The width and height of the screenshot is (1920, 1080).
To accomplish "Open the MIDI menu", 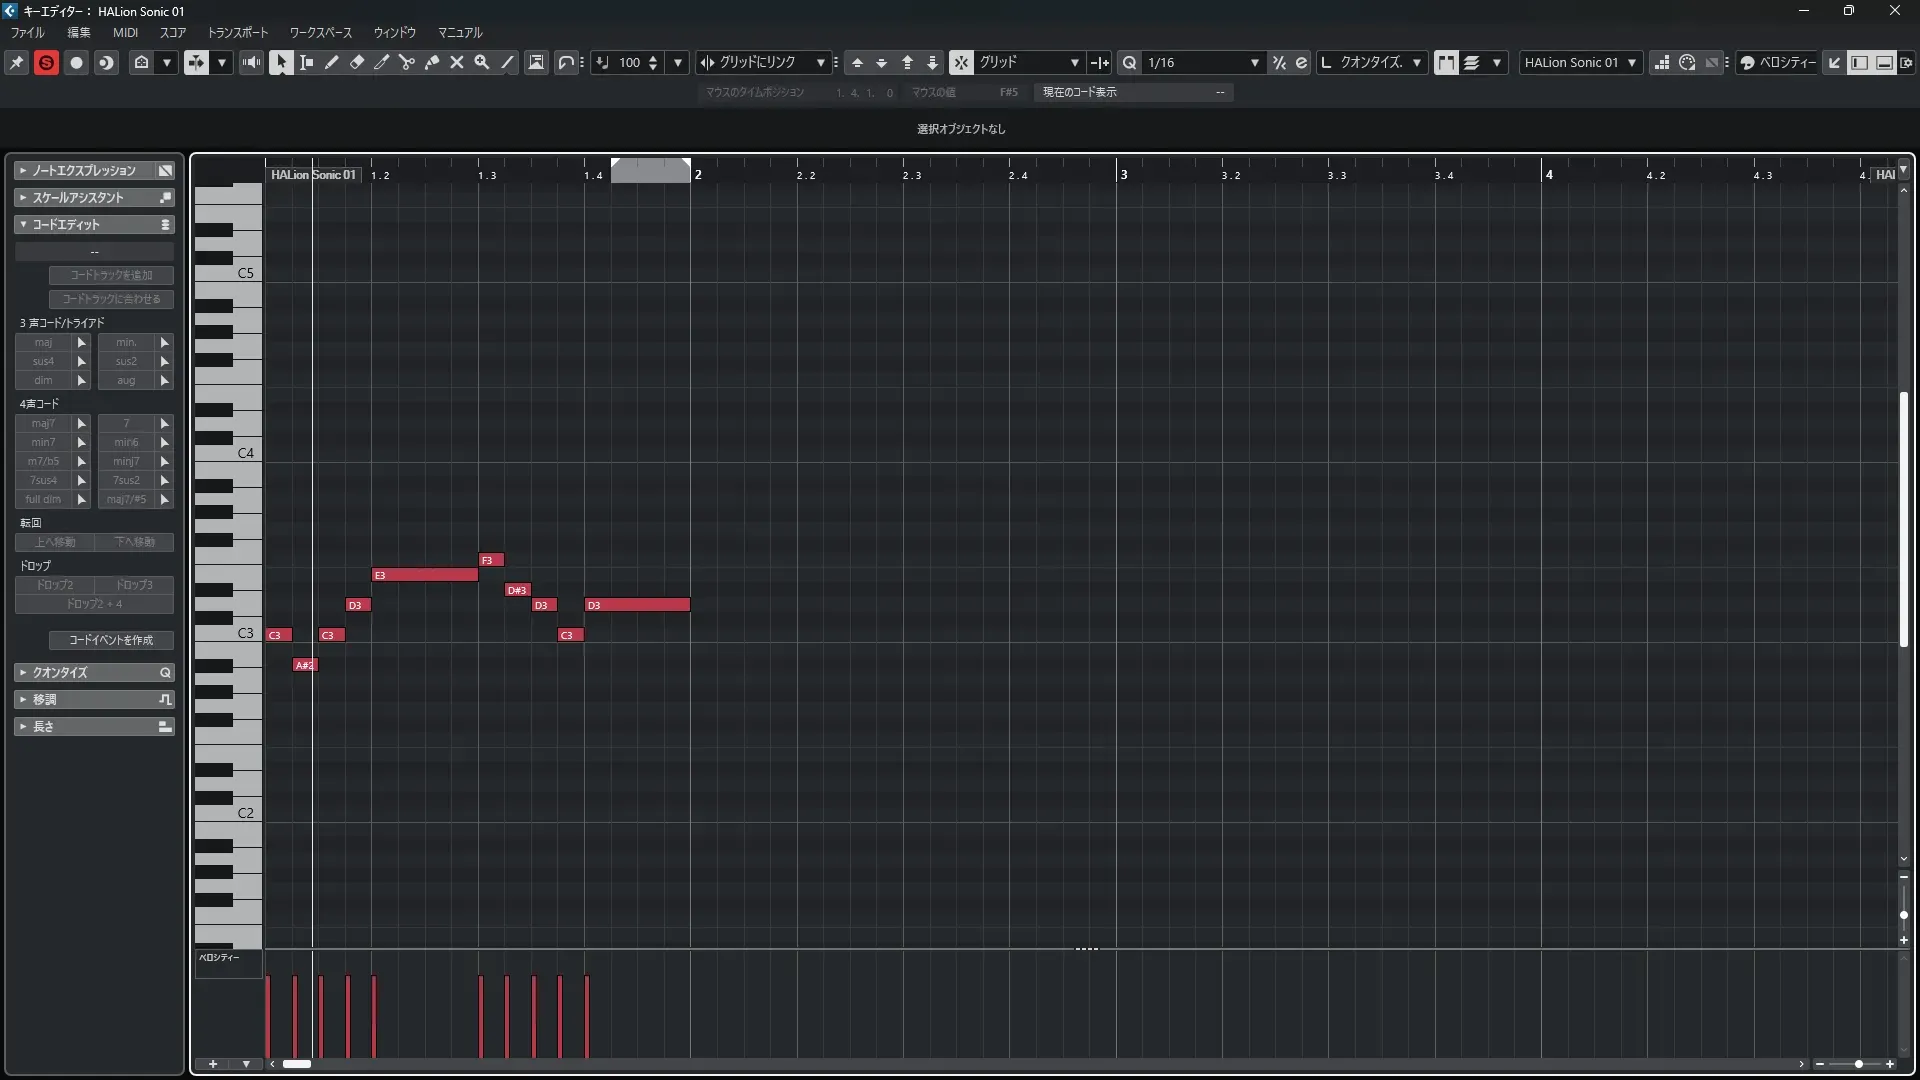I will (125, 32).
